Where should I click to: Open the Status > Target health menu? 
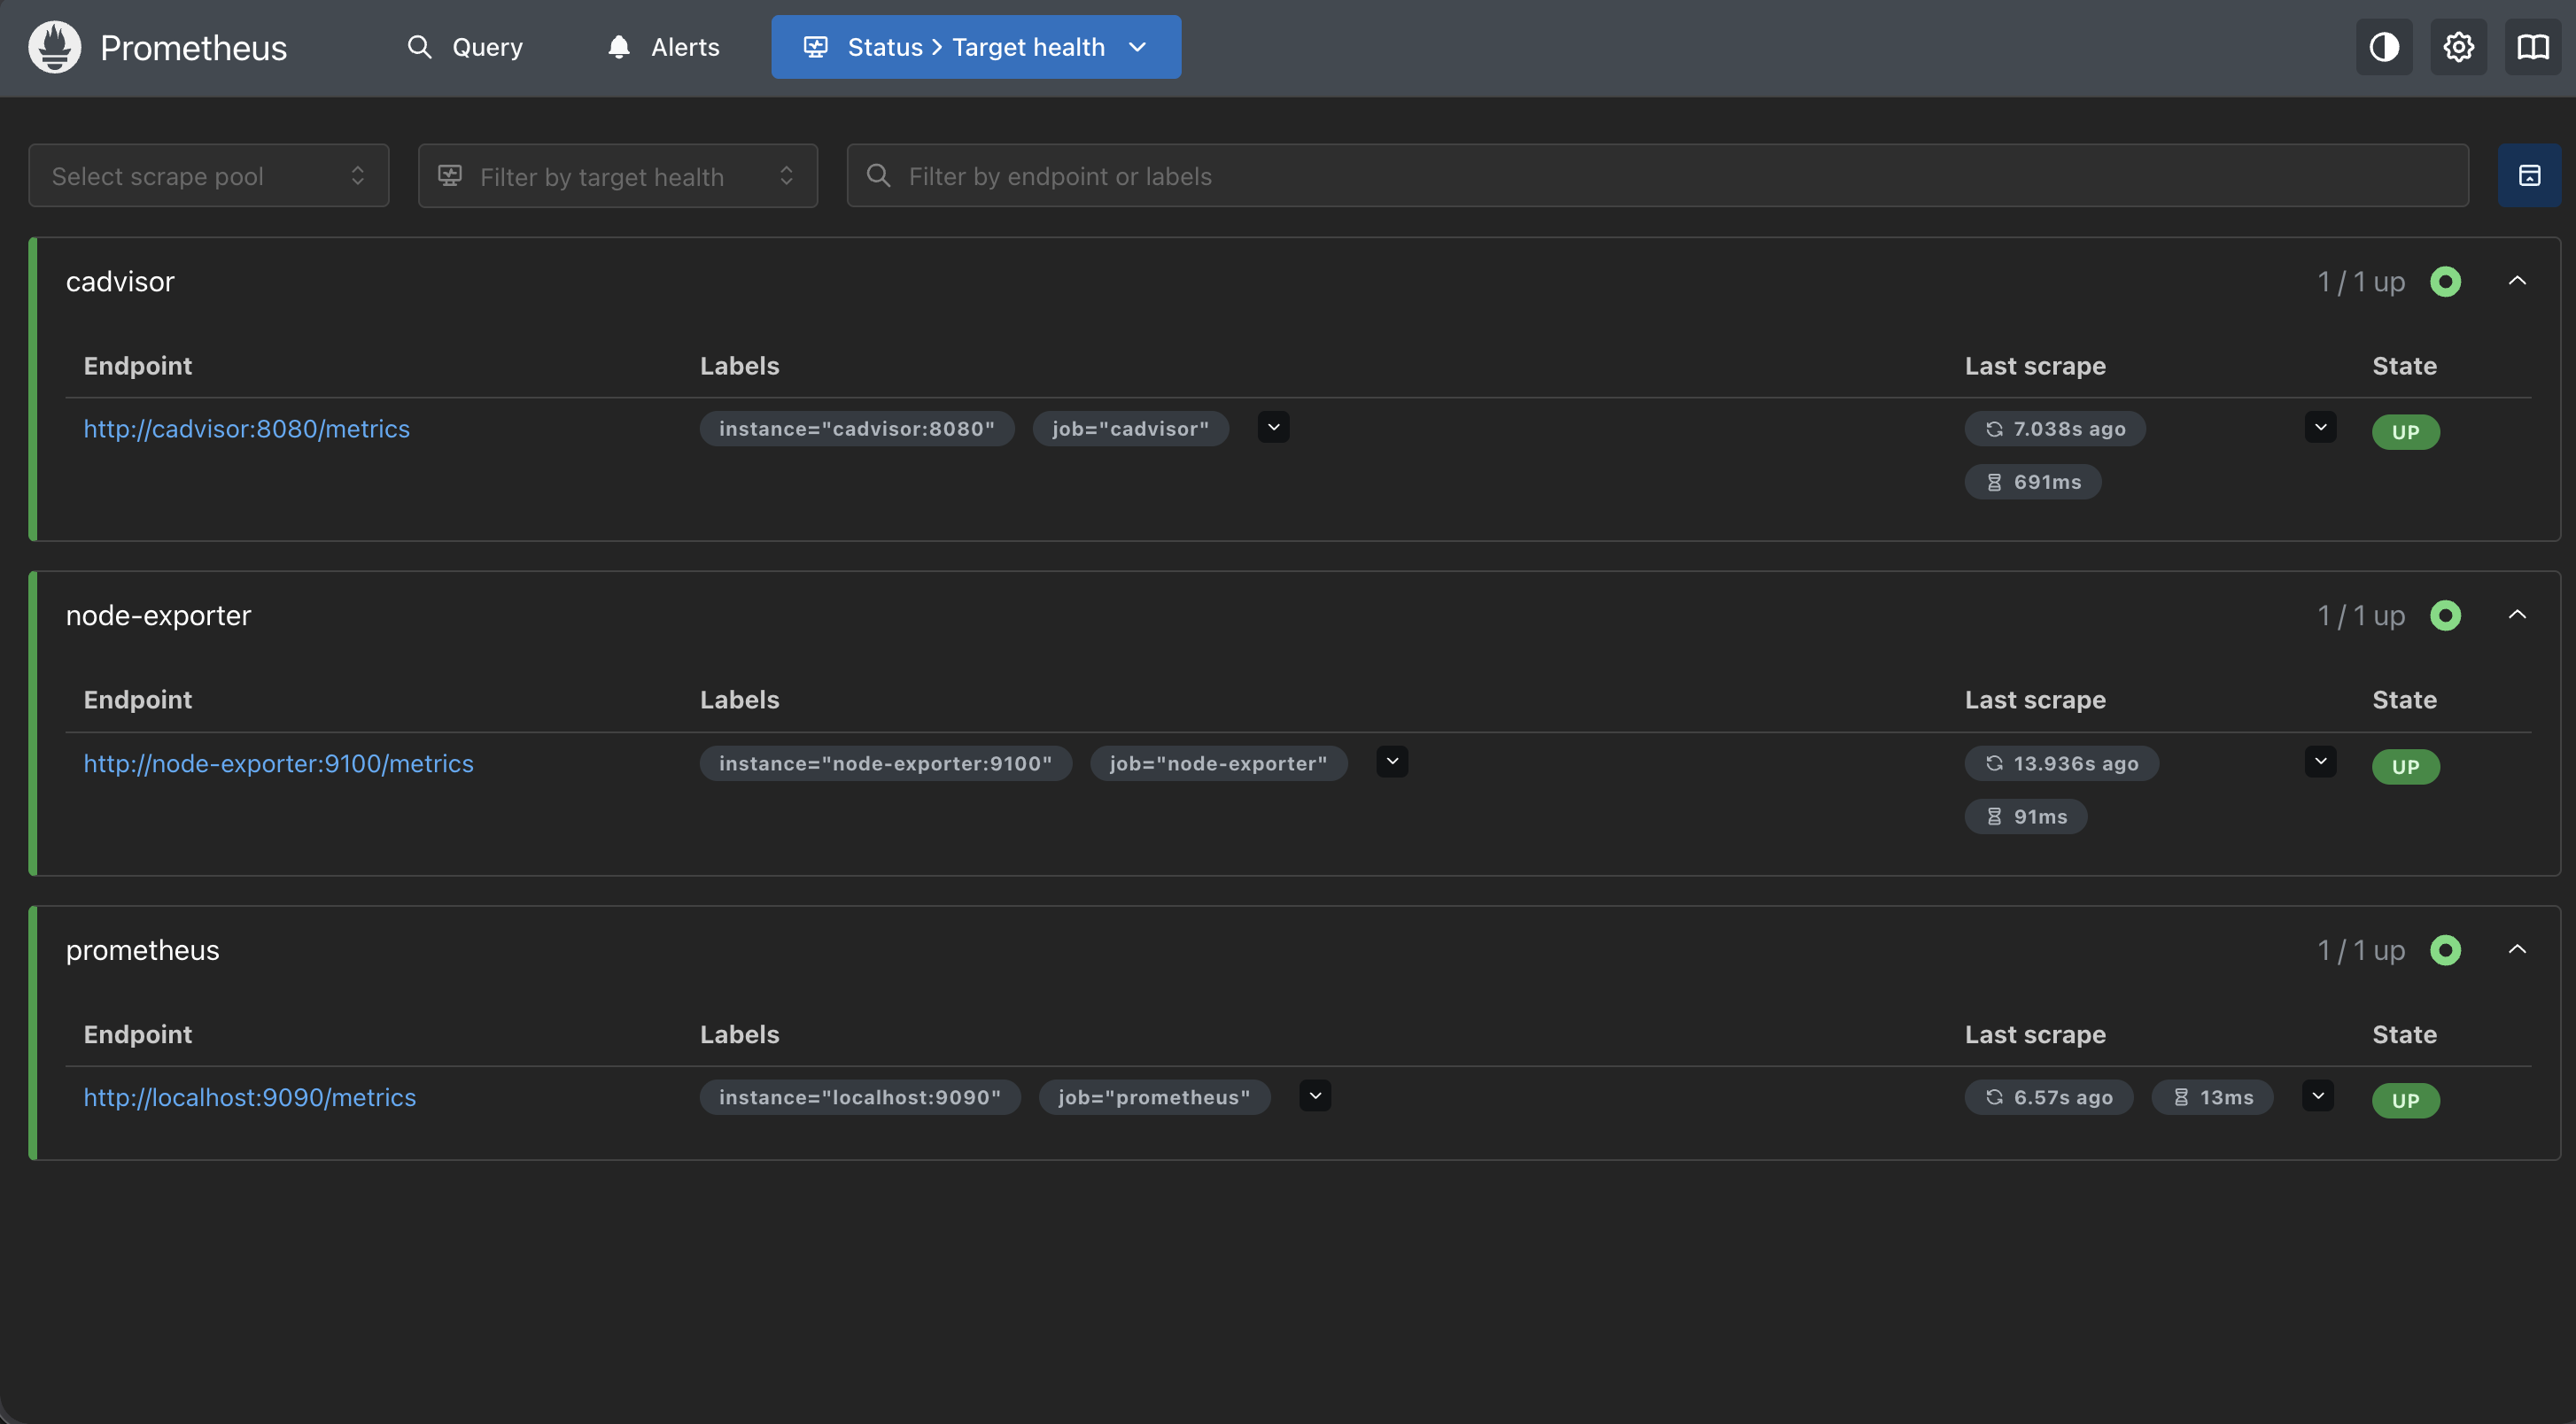click(976, 47)
